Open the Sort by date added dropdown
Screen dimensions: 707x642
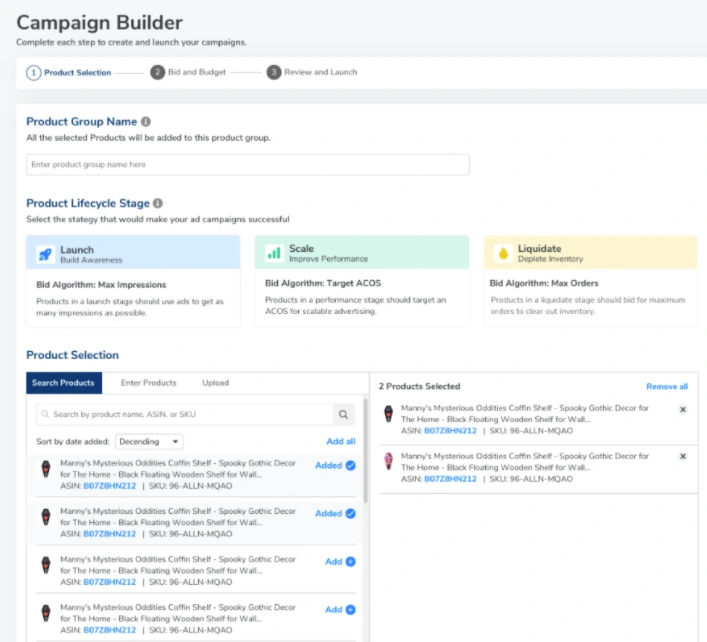[149, 442]
